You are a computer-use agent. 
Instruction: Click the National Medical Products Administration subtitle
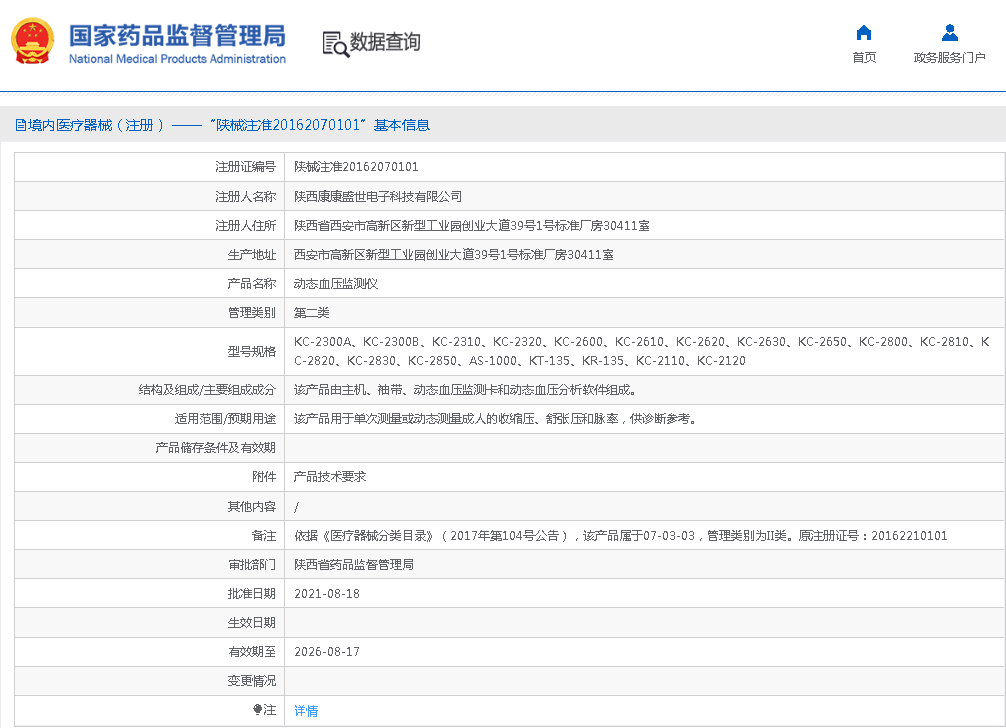pyautogui.click(x=177, y=59)
